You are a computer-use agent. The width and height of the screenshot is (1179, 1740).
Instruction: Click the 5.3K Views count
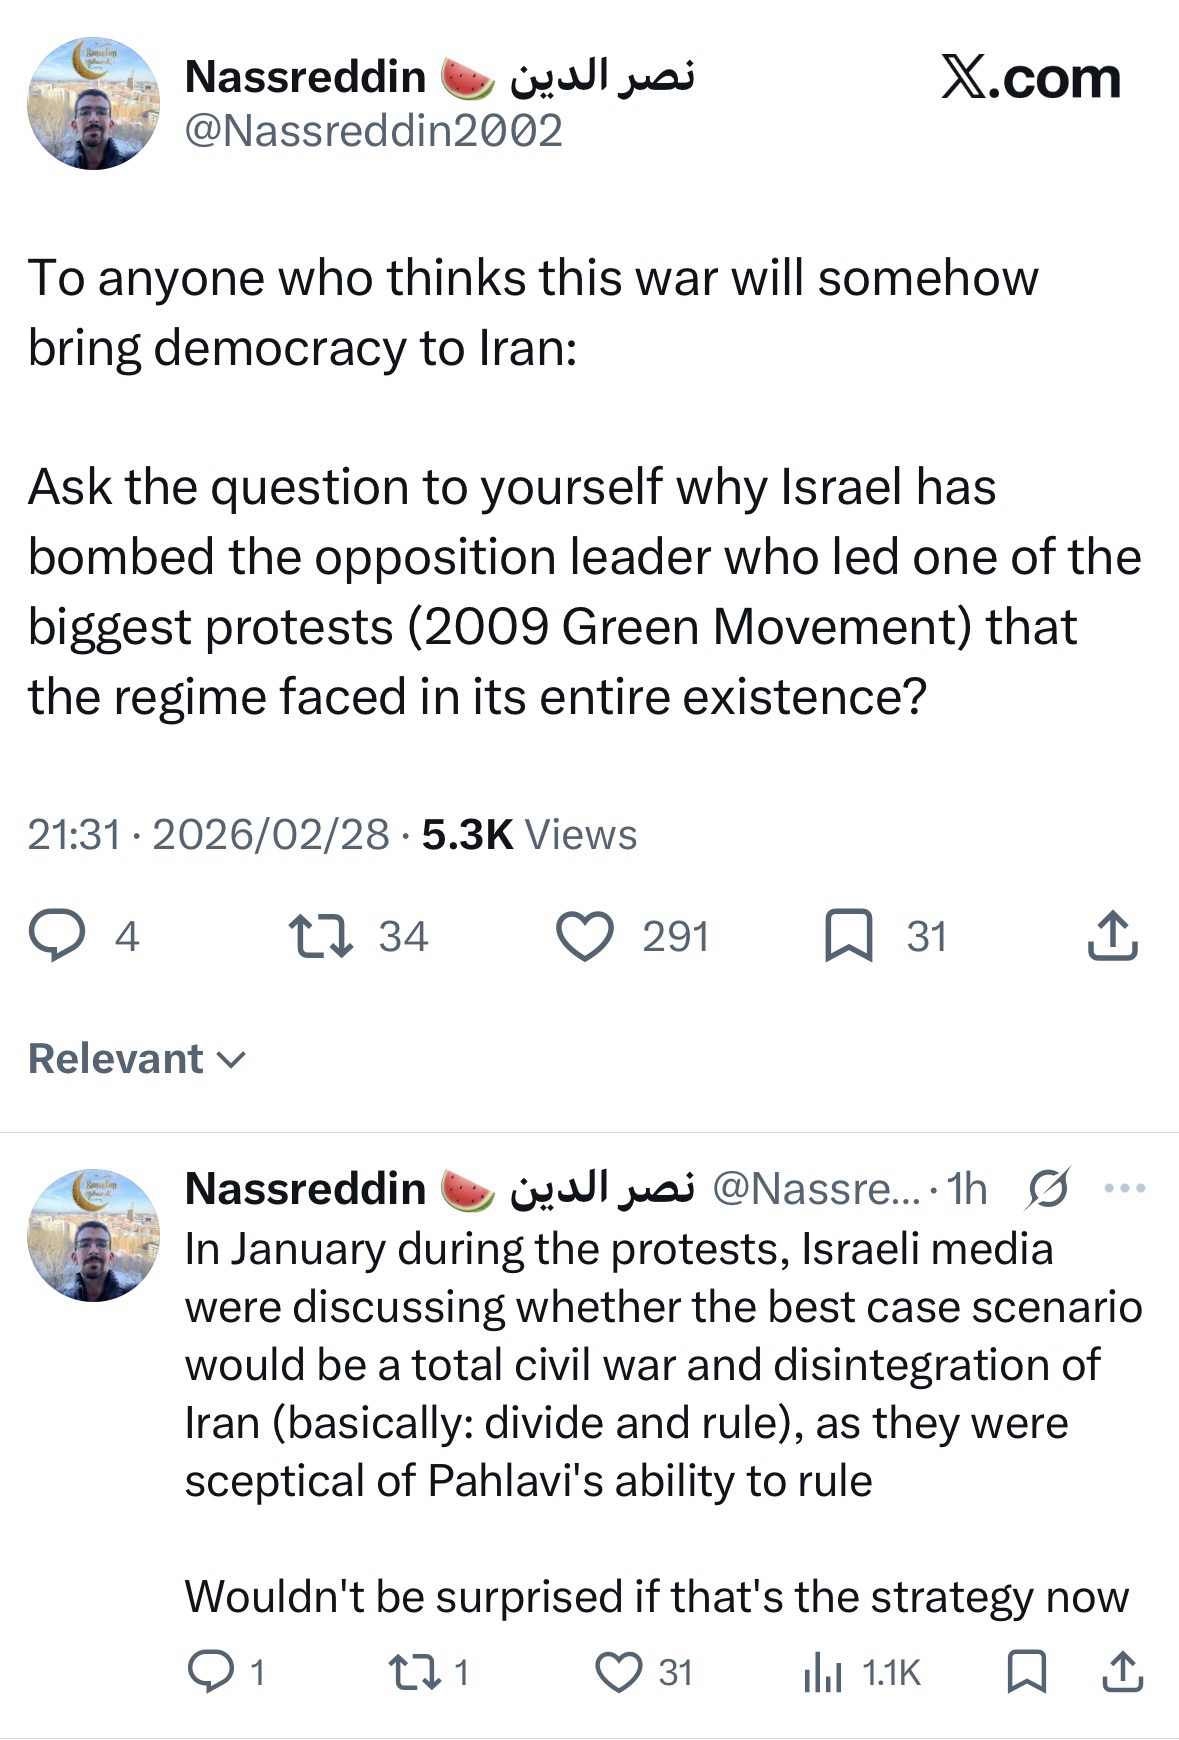528,834
